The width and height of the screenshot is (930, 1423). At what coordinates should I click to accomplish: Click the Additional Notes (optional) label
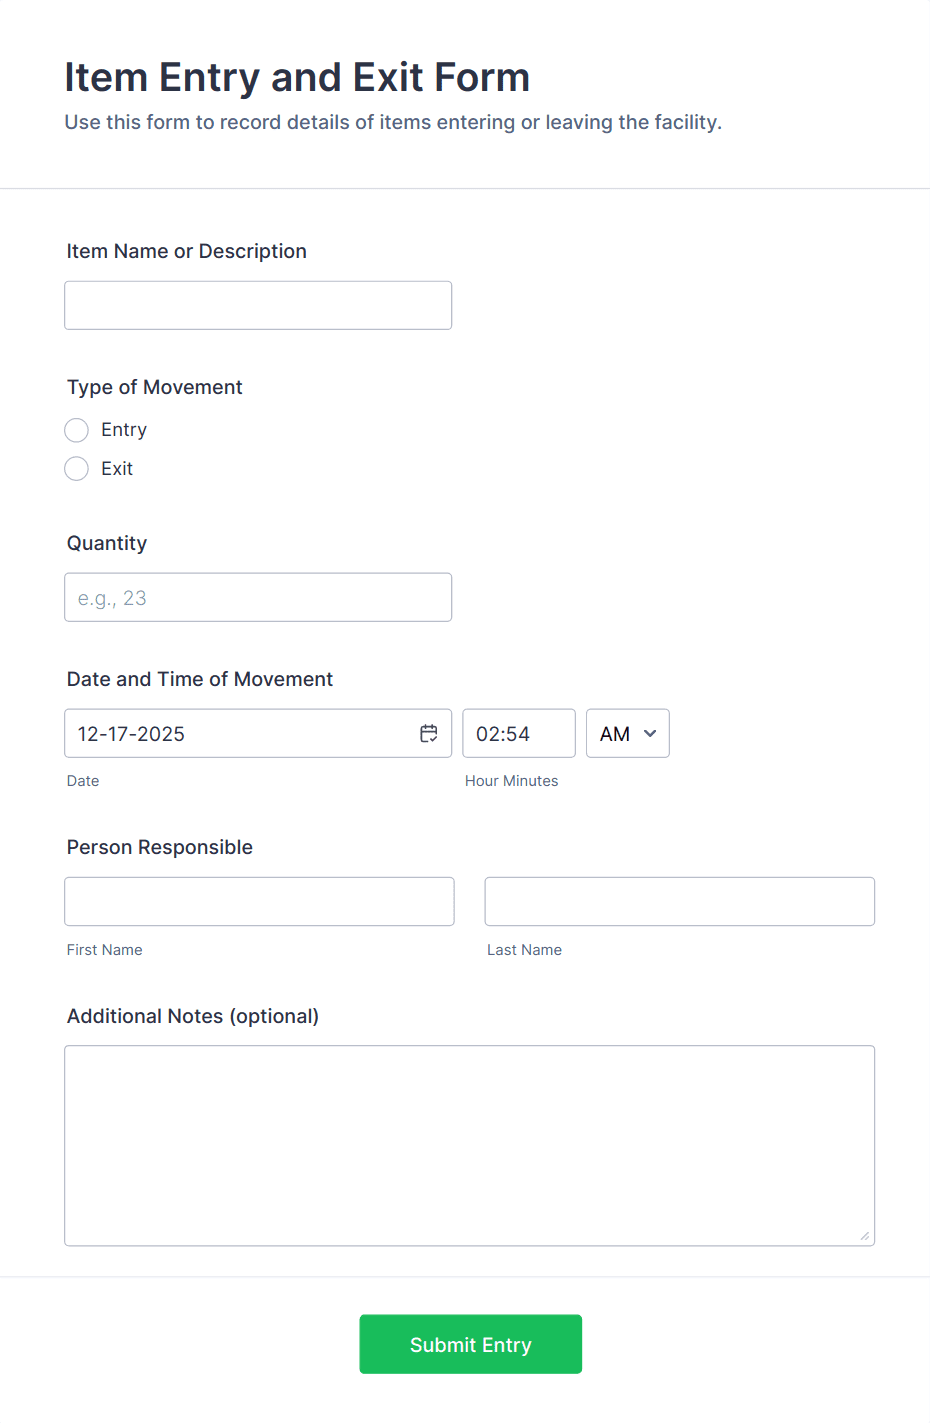tap(193, 1016)
